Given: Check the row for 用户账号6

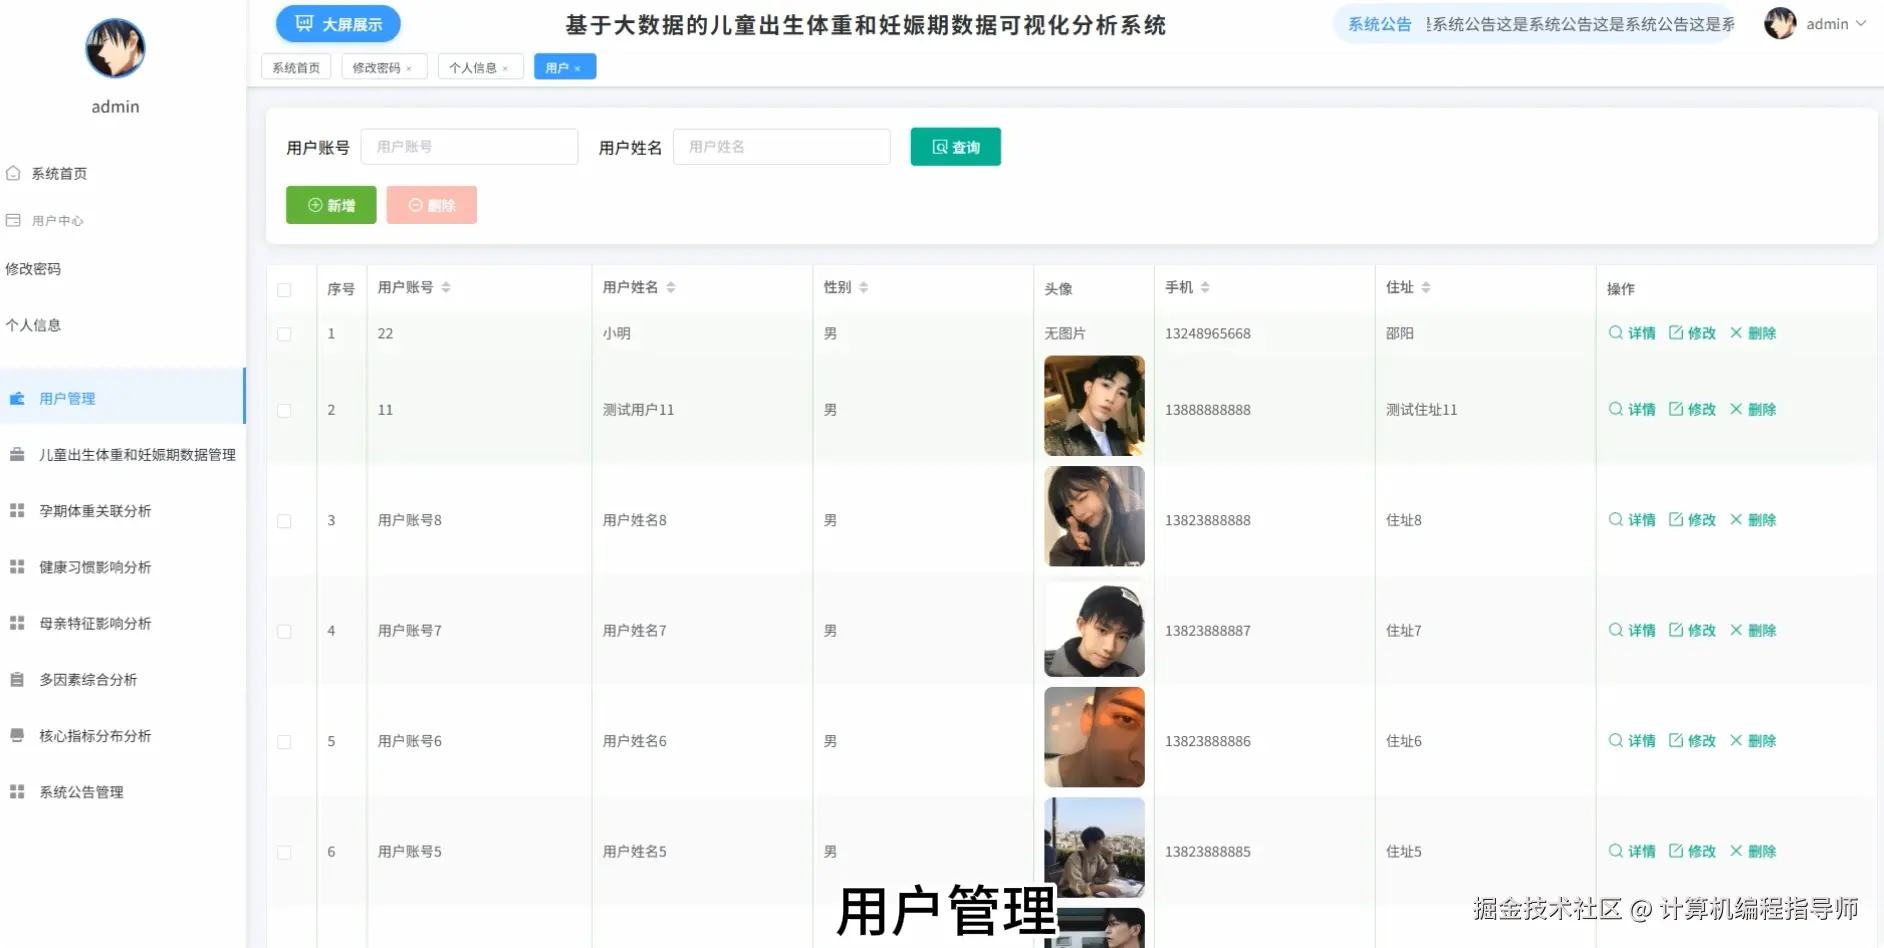Looking at the screenshot, I should pos(284,742).
